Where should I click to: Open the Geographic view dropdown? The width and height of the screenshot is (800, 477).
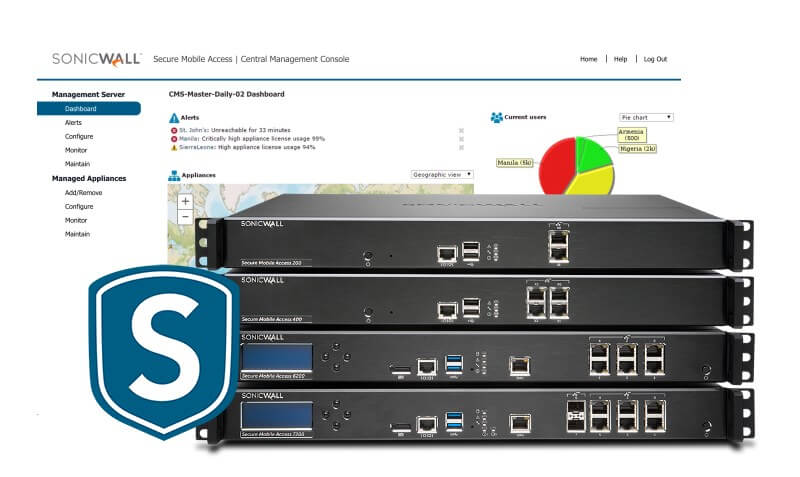coord(442,174)
